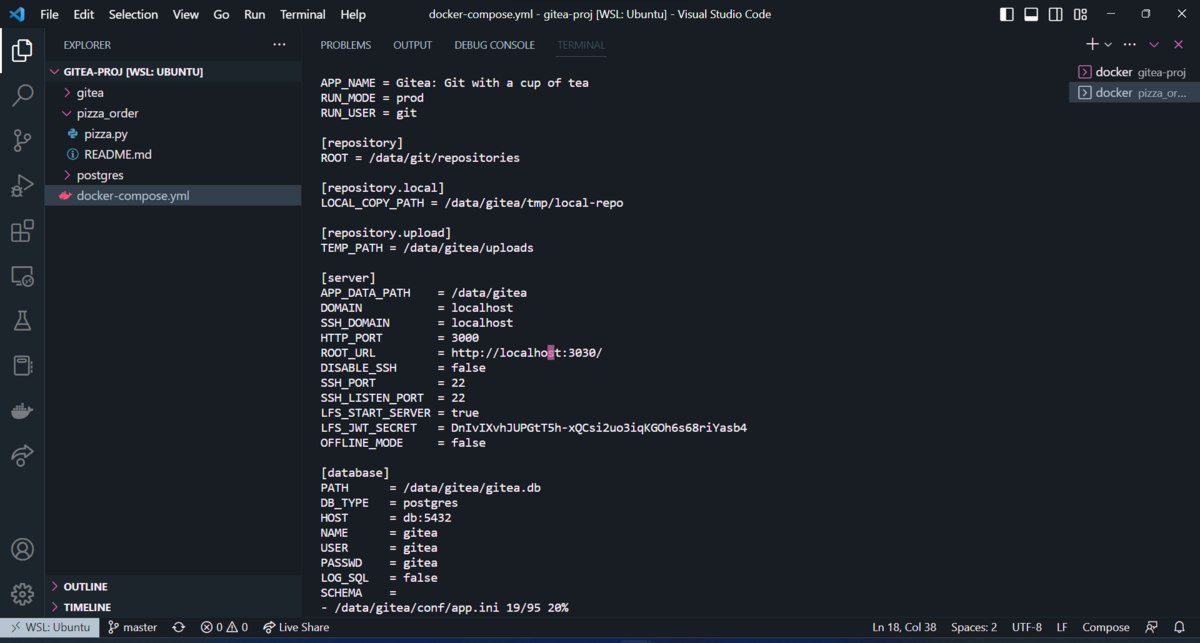Screen dimensions: 1200x643
Task: Open the Terminal menu
Action: pos(303,14)
